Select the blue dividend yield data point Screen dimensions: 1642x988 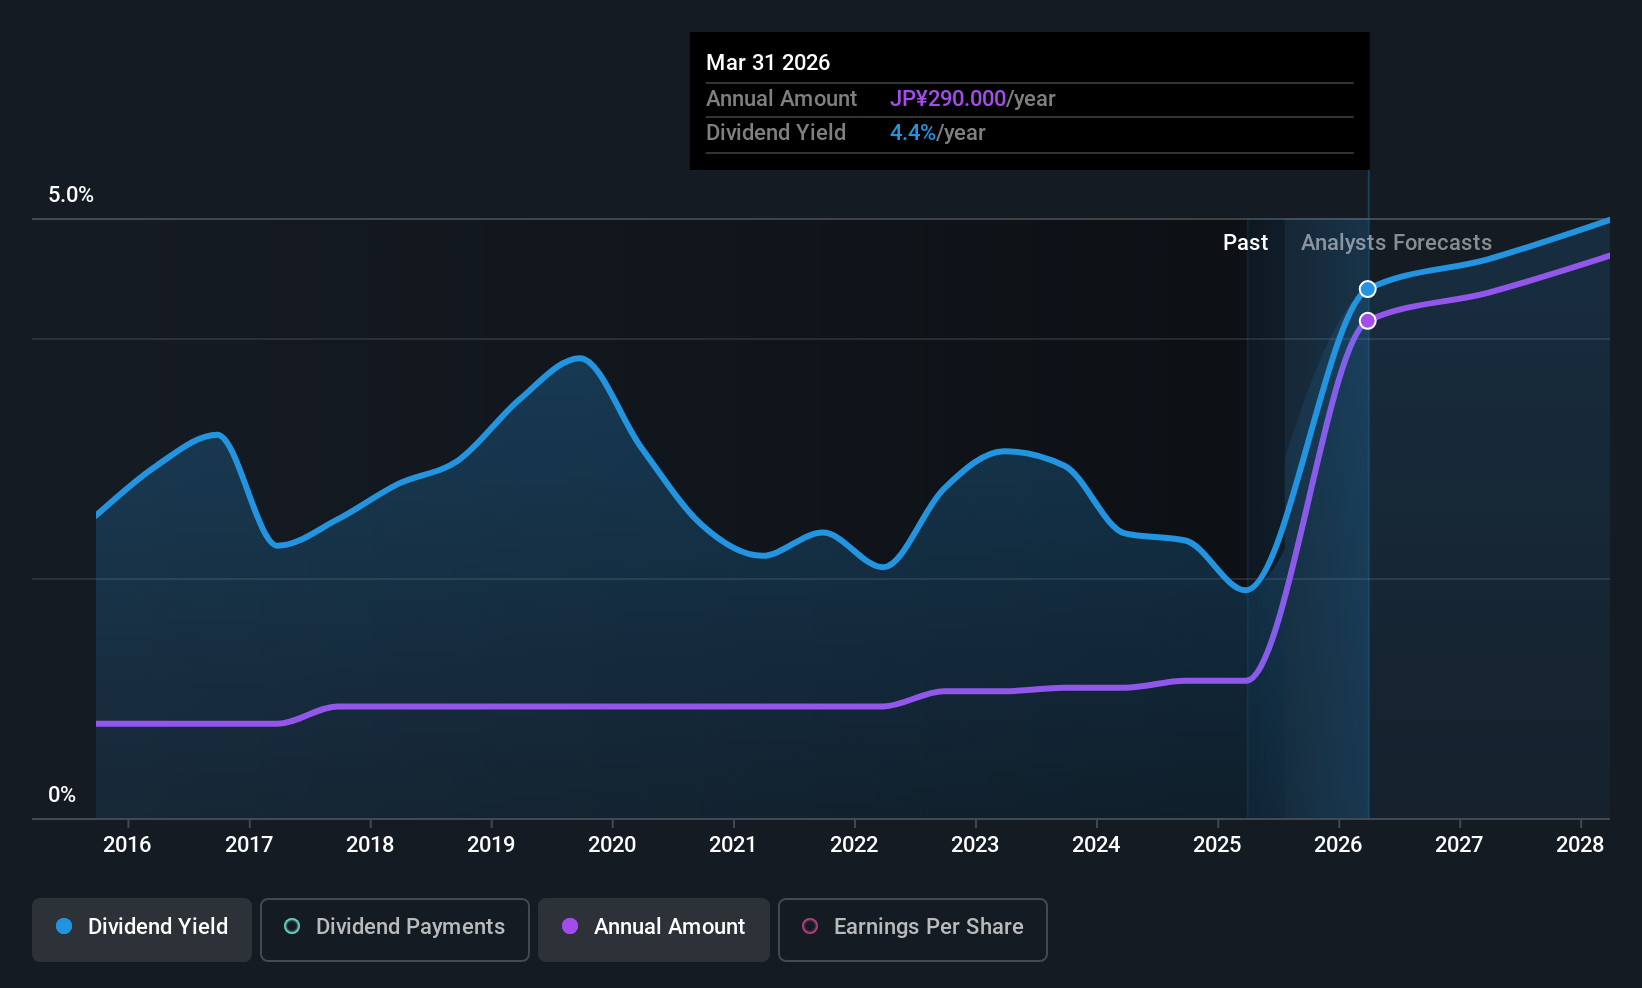(1368, 289)
